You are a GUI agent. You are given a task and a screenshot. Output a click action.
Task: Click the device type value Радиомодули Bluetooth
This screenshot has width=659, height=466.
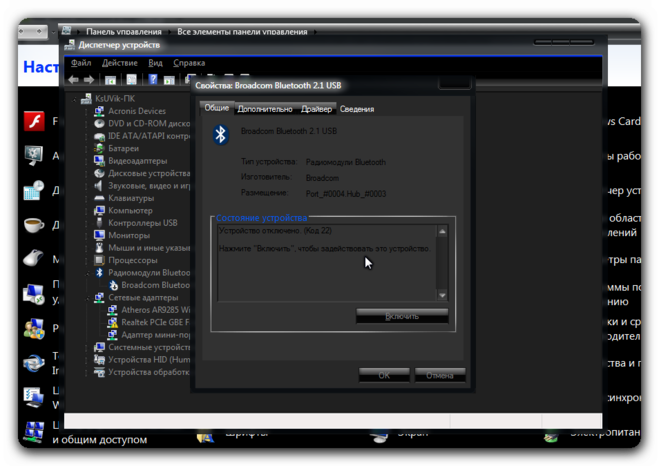tap(345, 162)
